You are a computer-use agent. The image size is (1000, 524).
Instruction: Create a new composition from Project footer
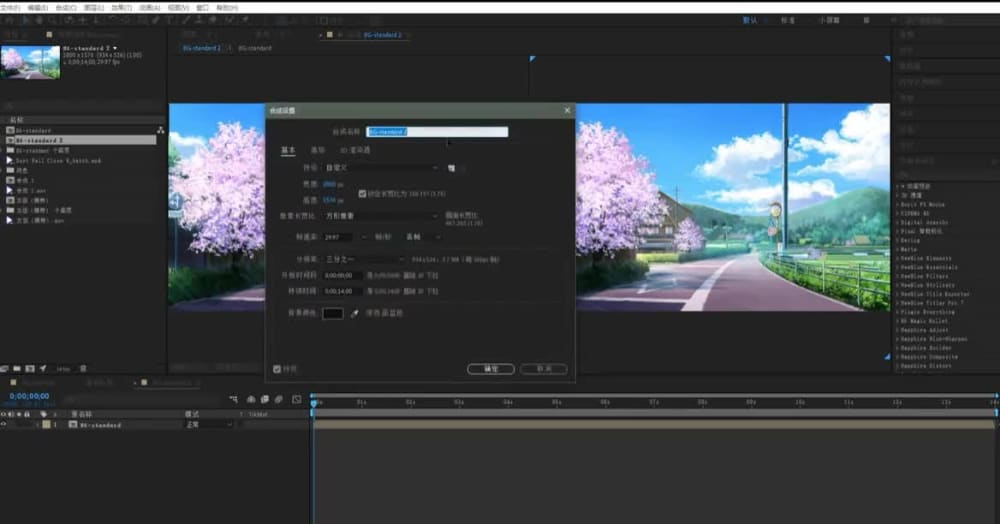click(30, 368)
